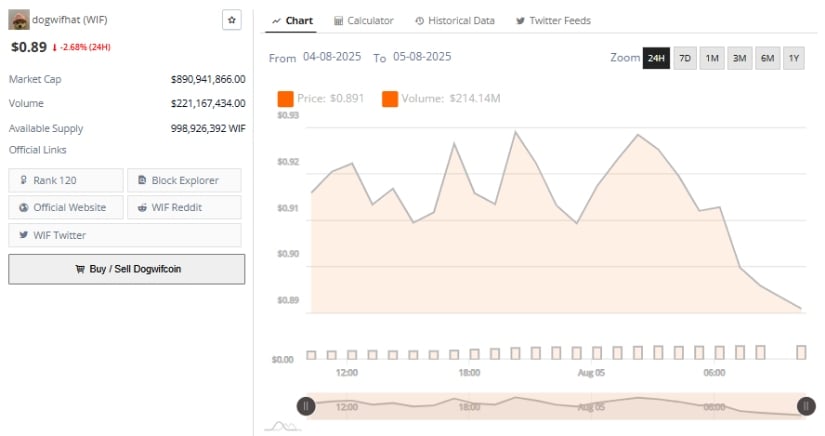Click the WIF Twitter bird icon
Screen dimensions: 825x436
click(24, 235)
